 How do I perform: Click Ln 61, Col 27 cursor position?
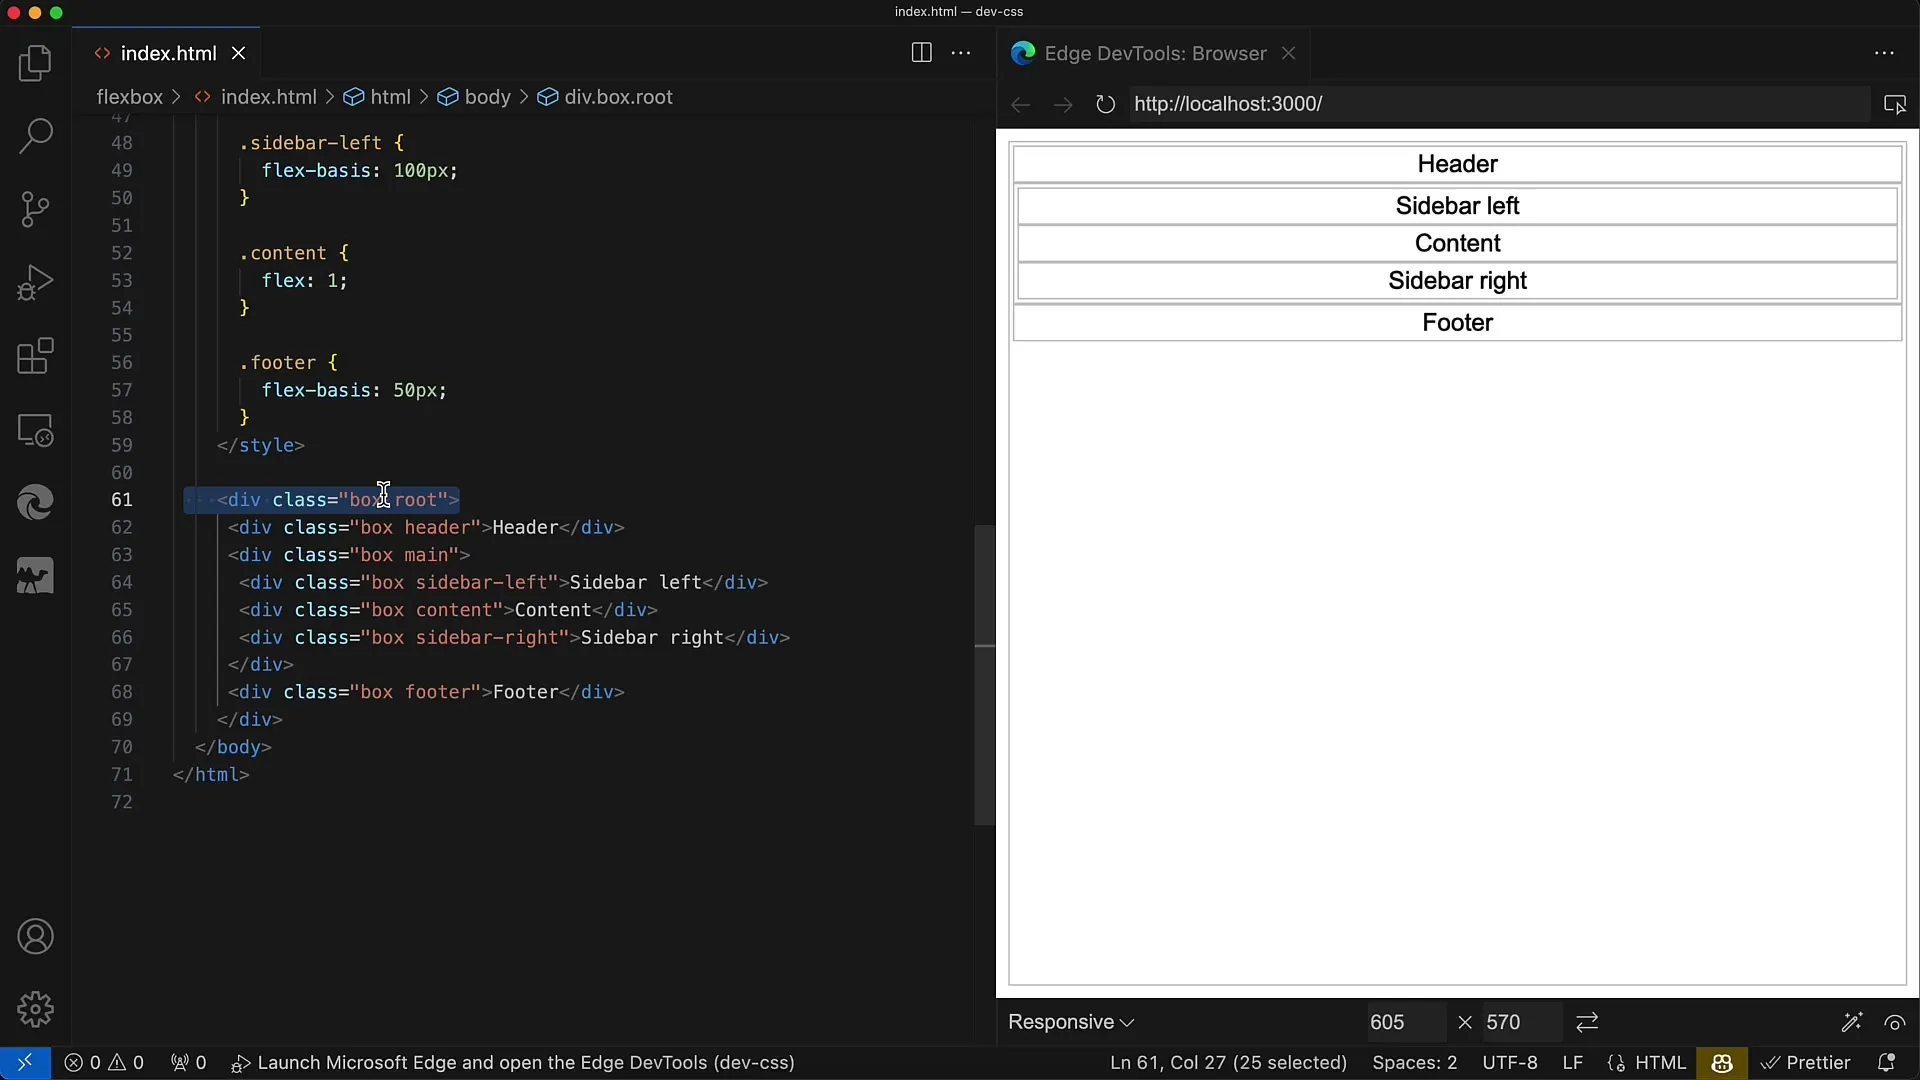point(1228,1062)
